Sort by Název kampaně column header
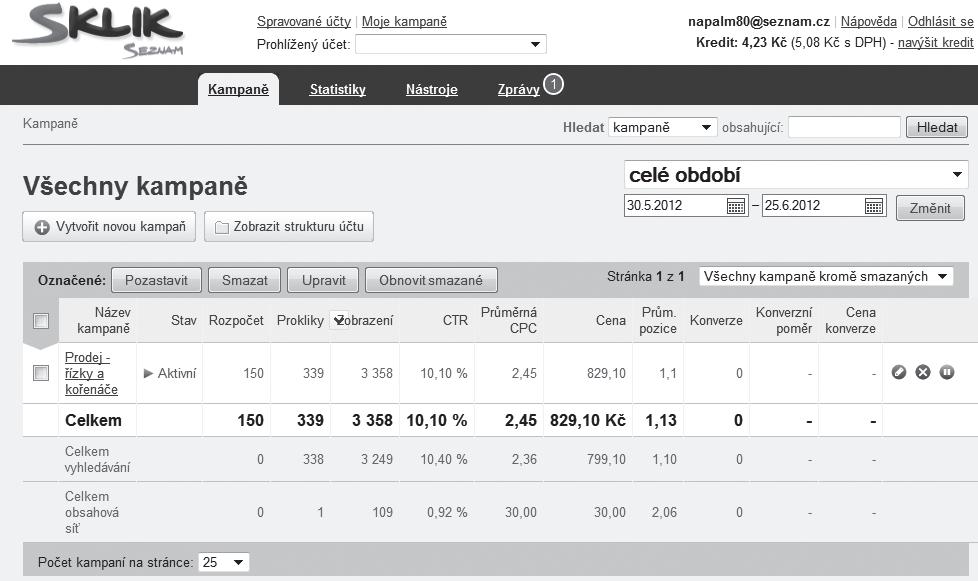 point(103,320)
